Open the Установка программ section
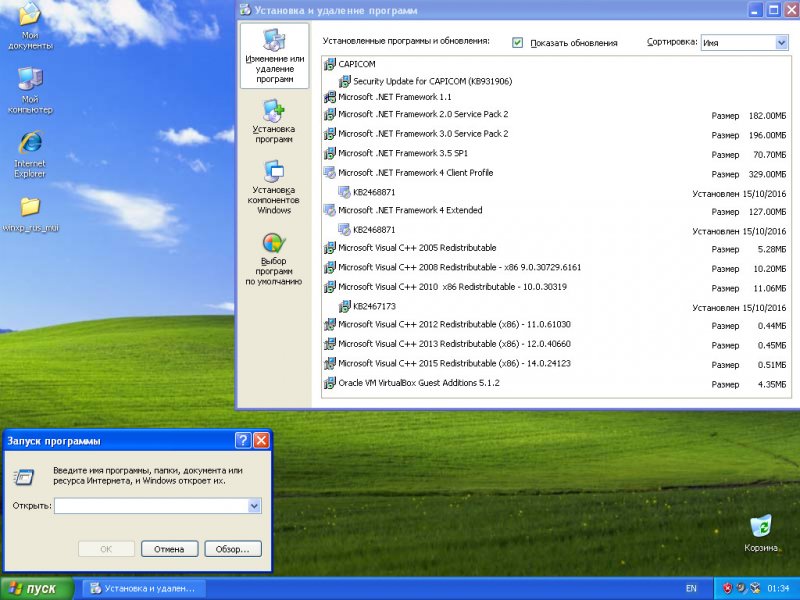 [x=274, y=121]
